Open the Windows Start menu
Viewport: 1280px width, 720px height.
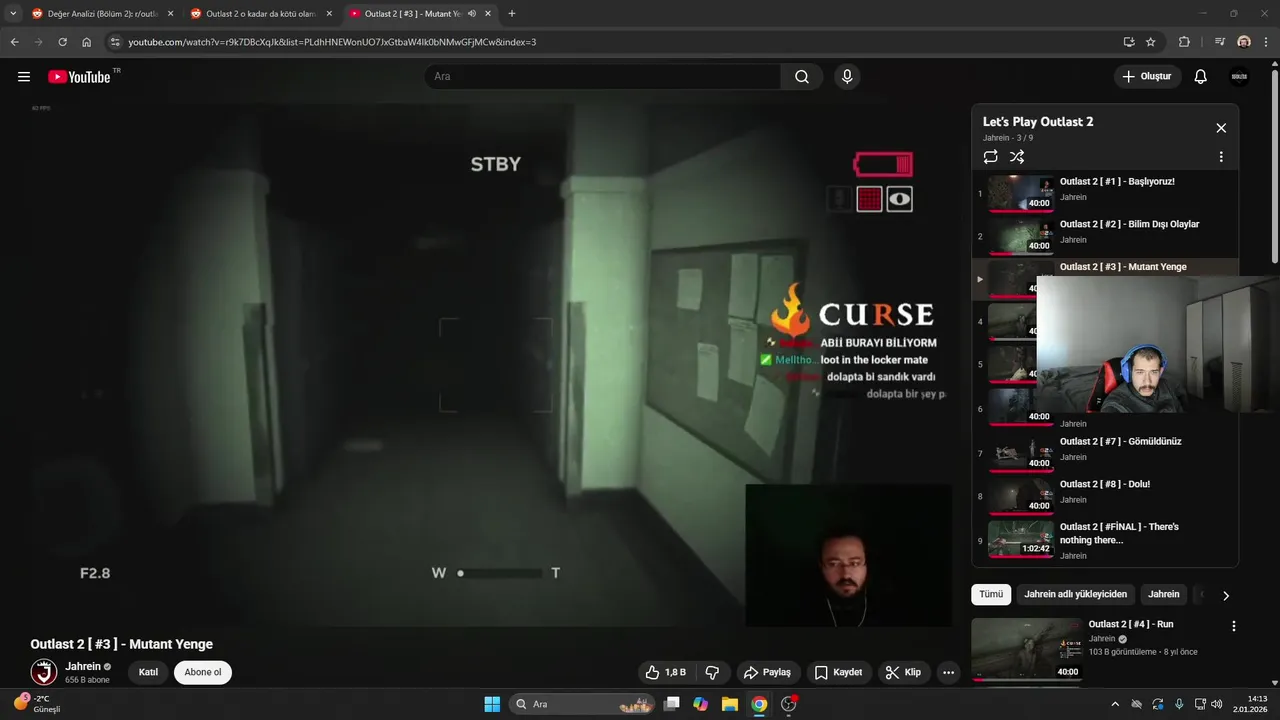tap(492, 704)
